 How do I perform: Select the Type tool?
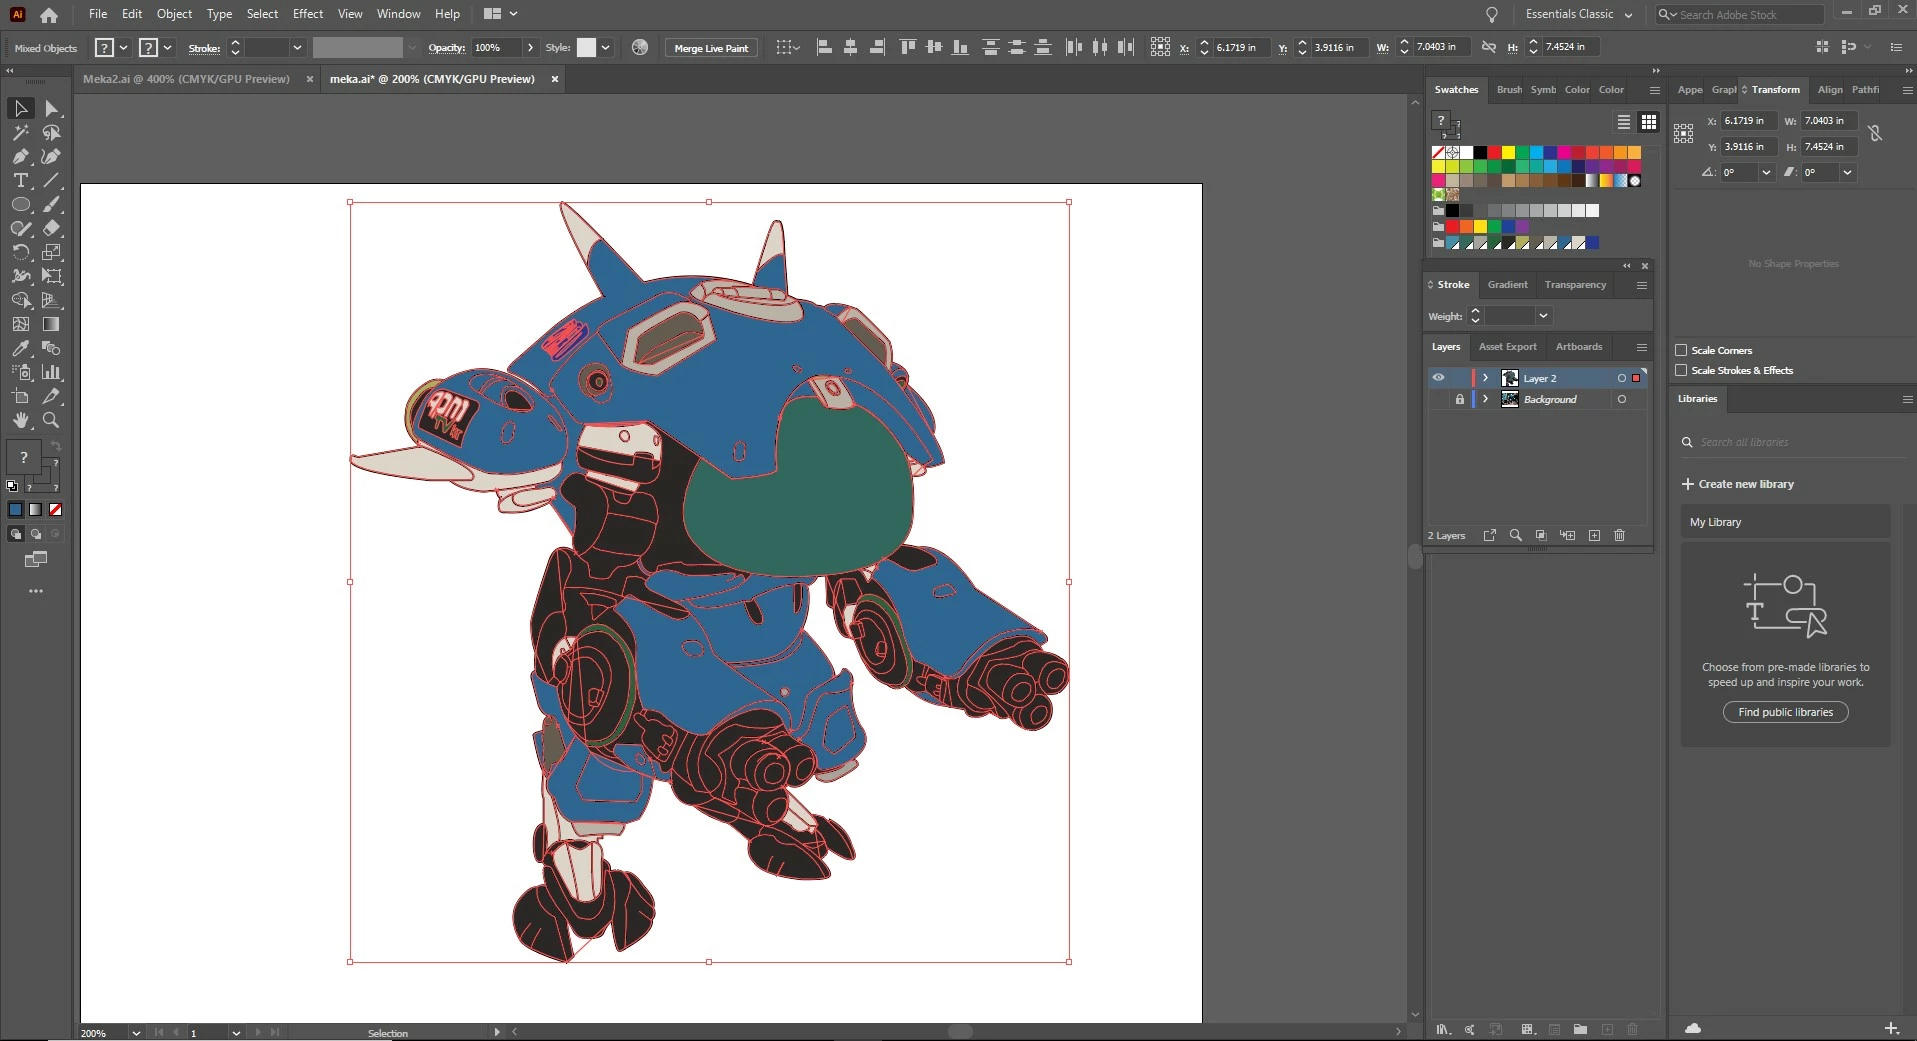20,180
